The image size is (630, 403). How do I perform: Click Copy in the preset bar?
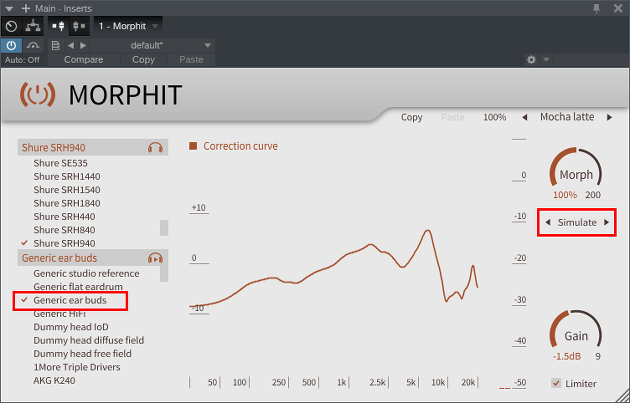143,60
